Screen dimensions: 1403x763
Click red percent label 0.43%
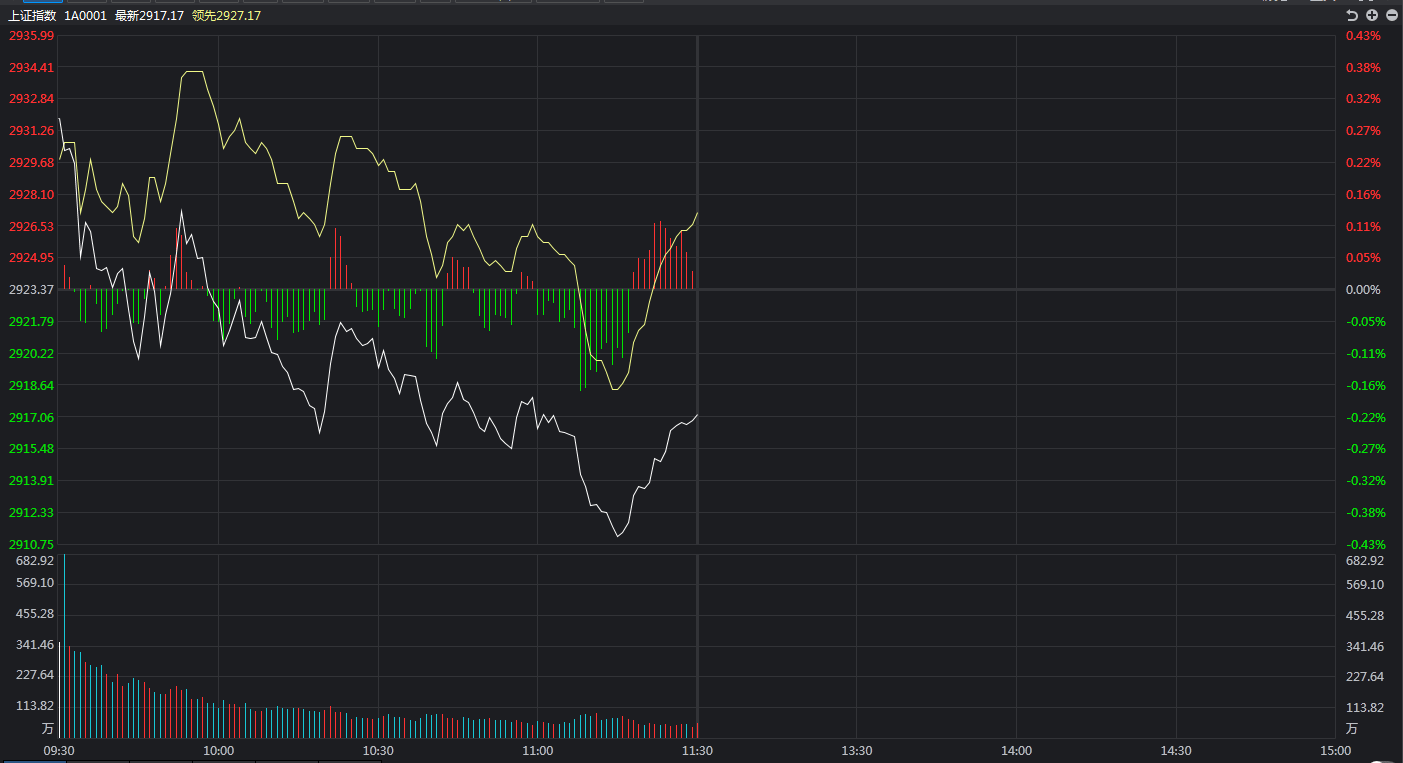pos(1363,35)
